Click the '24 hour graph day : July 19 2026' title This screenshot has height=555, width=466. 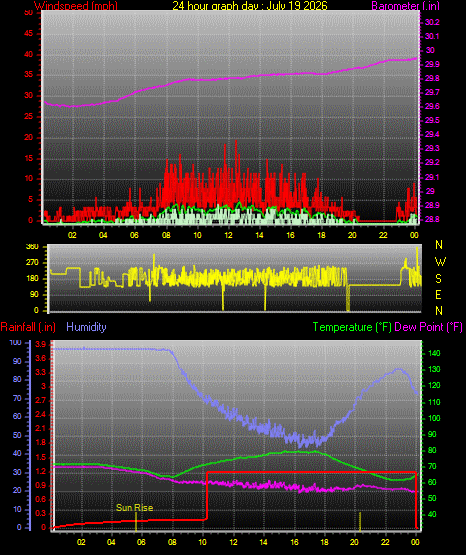point(250,5)
